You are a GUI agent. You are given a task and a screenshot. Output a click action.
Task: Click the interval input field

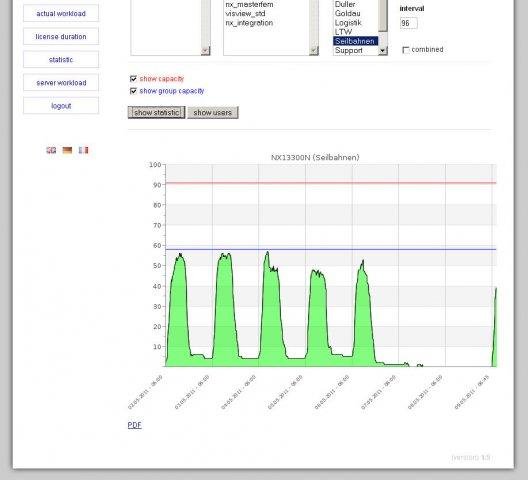click(x=409, y=23)
